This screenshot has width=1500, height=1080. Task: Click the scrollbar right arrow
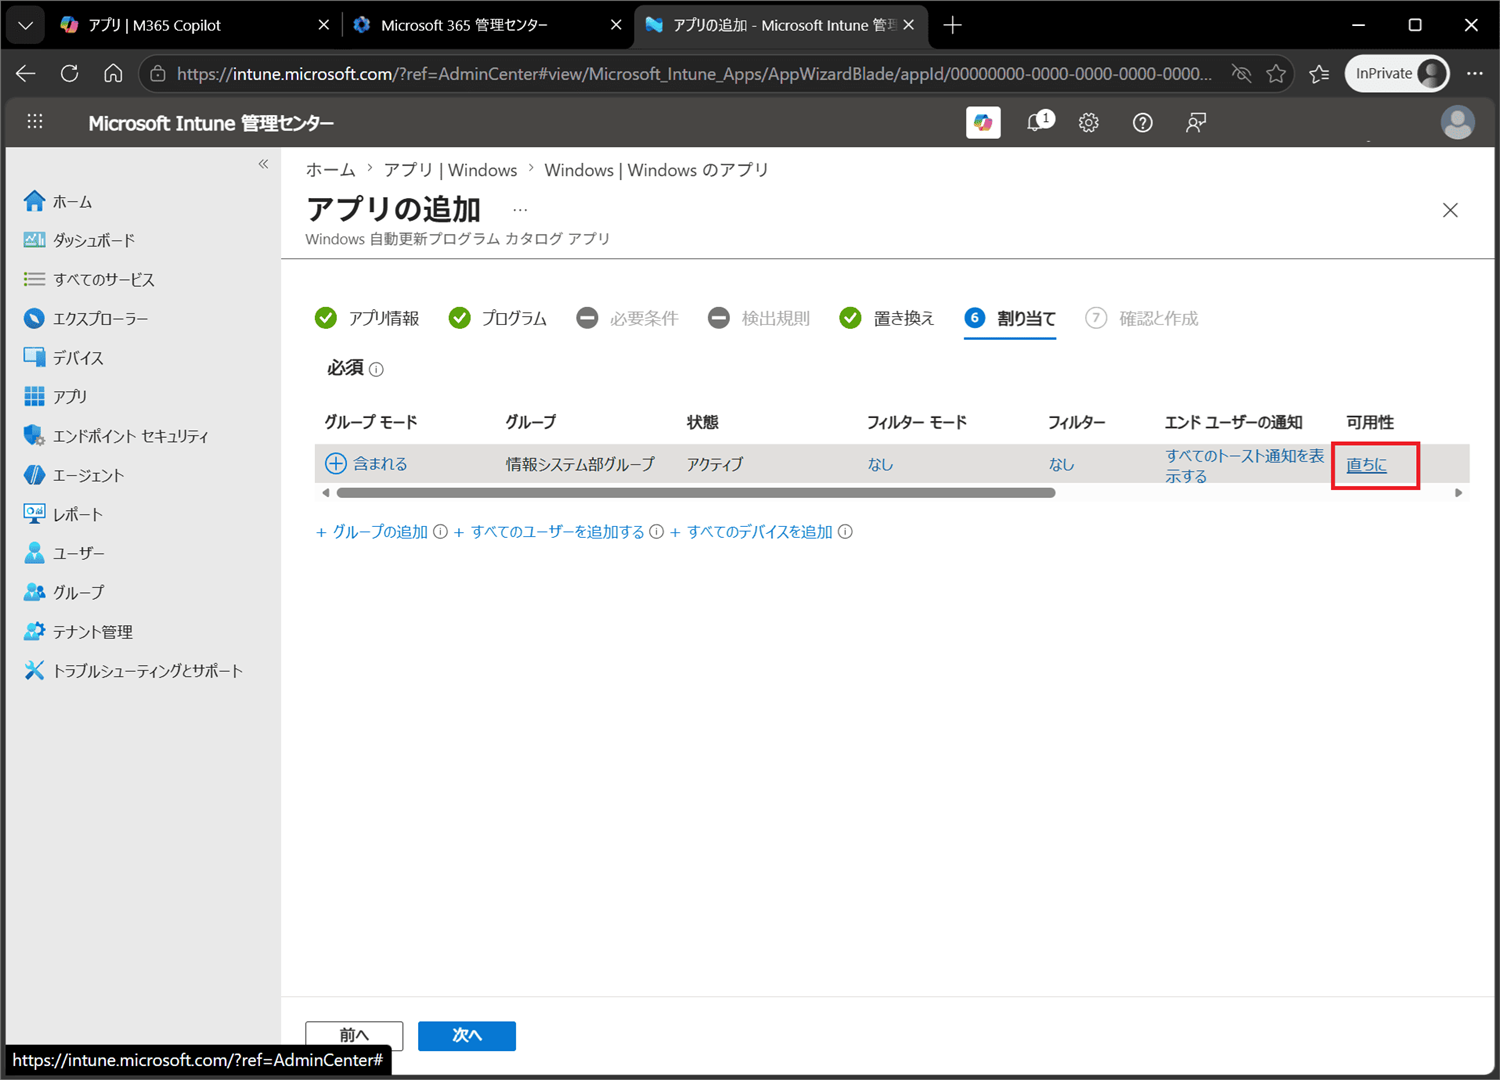pos(1458,493)
